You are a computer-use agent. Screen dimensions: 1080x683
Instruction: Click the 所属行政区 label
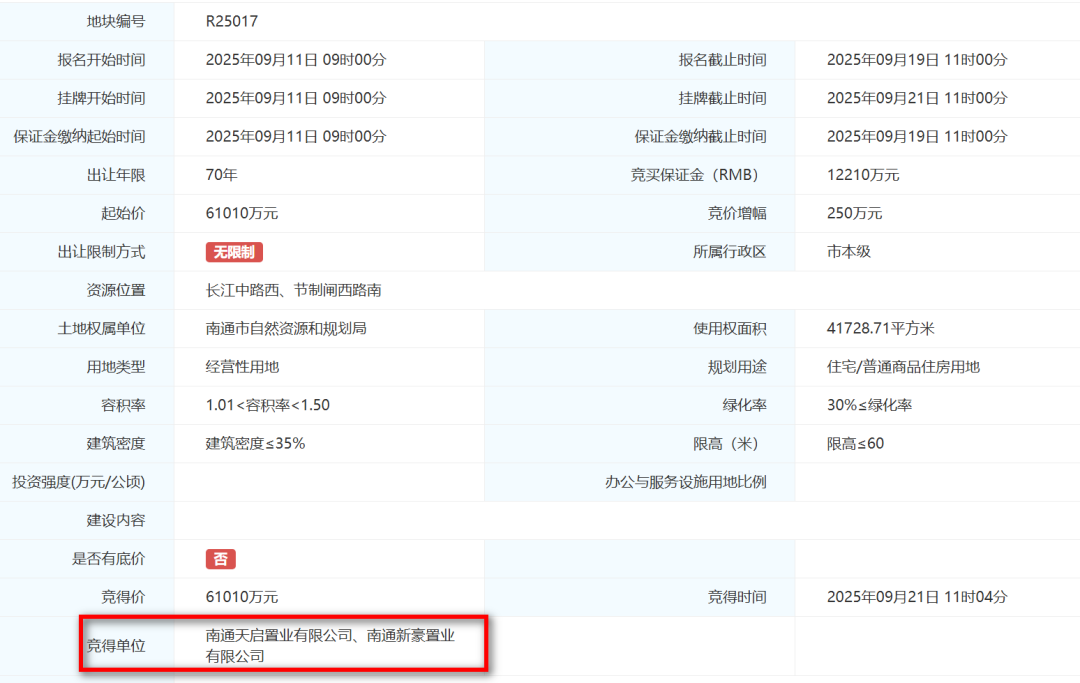[x=729, y=252]
